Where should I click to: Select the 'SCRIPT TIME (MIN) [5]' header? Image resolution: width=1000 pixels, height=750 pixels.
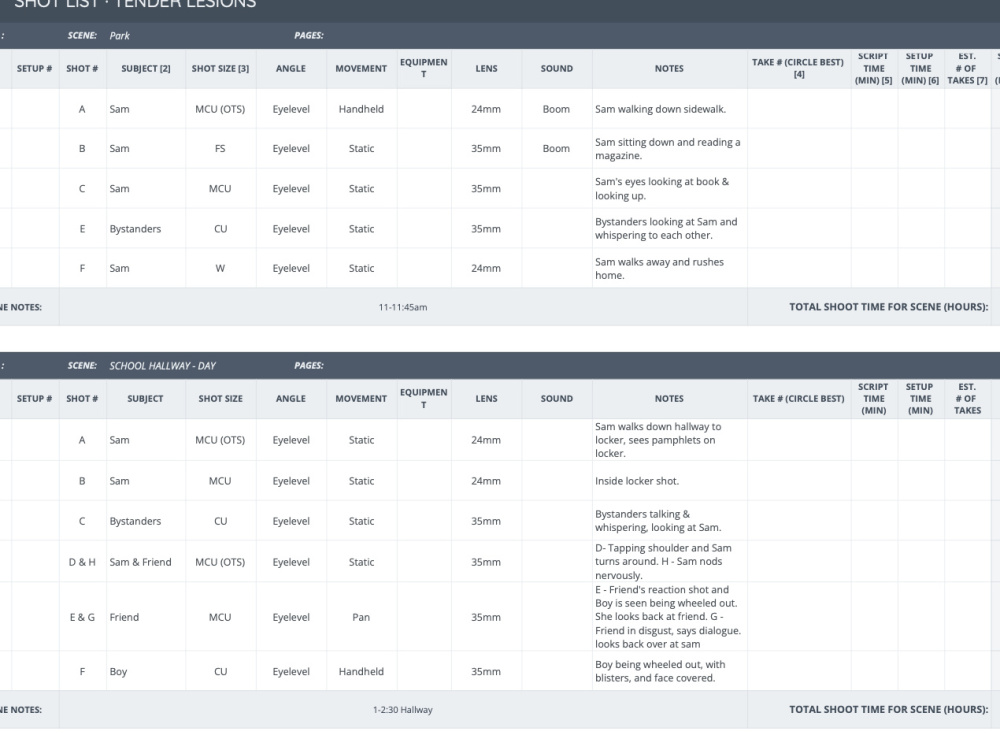coord(874,68)
